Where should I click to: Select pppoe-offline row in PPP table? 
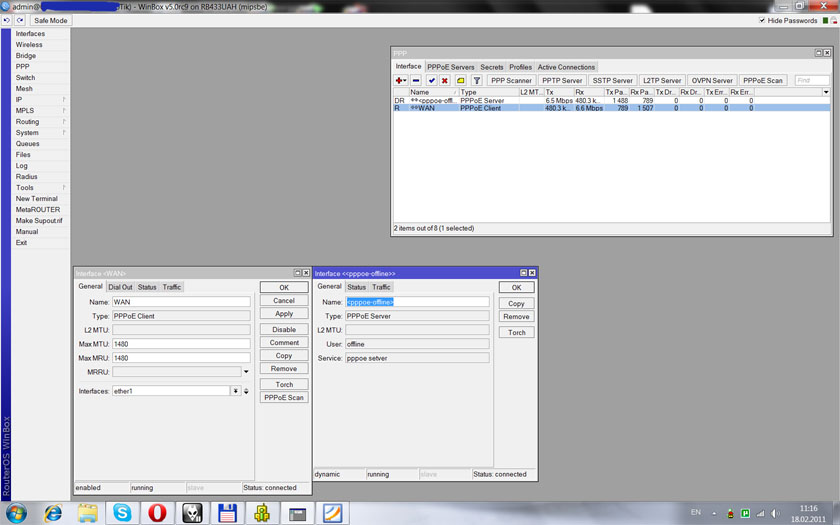coord(612,100)
